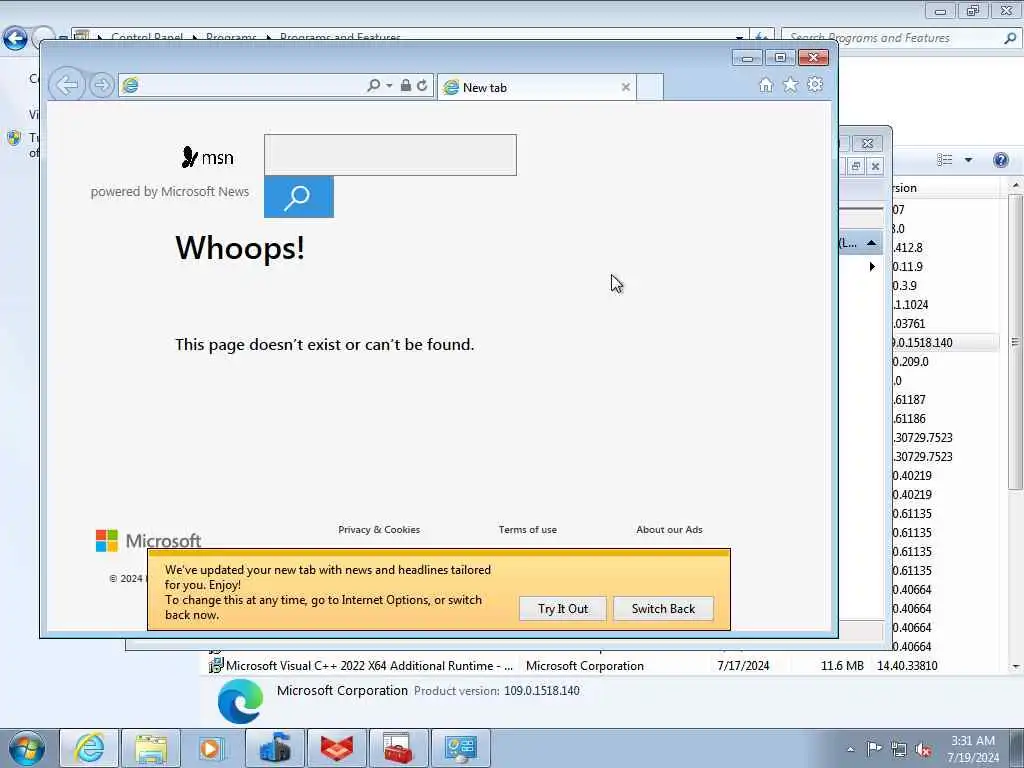Viewport: 1024px width, 768px height.
Task: Click the network icon in system tray
Action: tap(899, 749)
